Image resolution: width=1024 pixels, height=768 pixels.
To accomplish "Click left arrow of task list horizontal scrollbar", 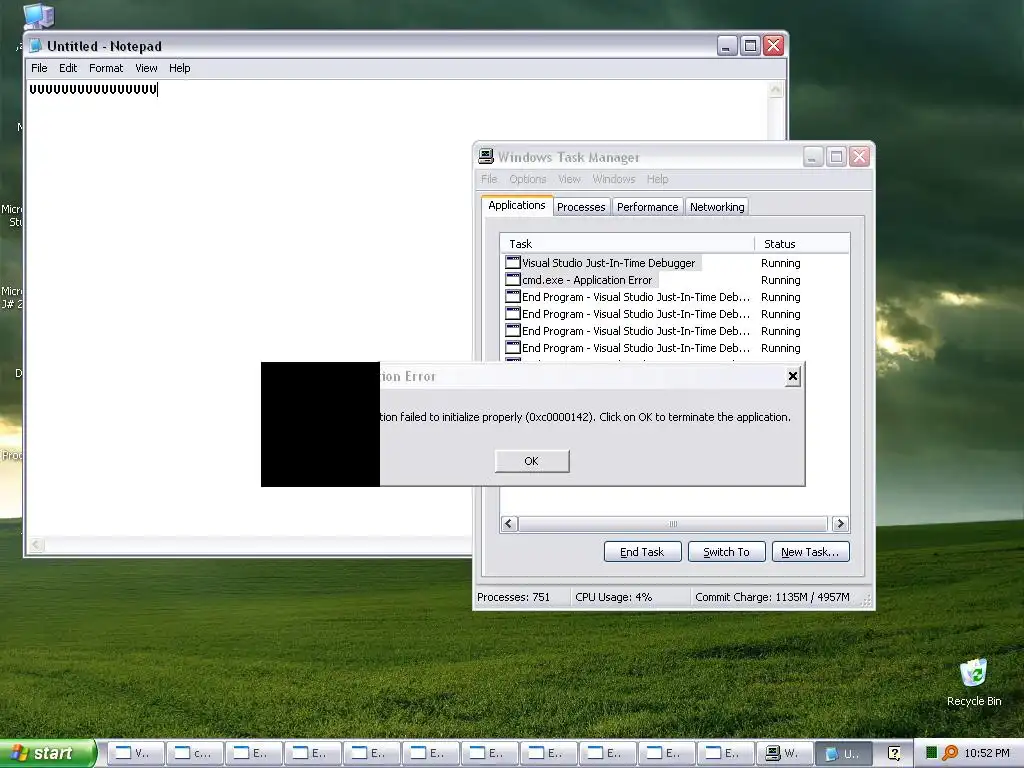I will tap(510, 524).
